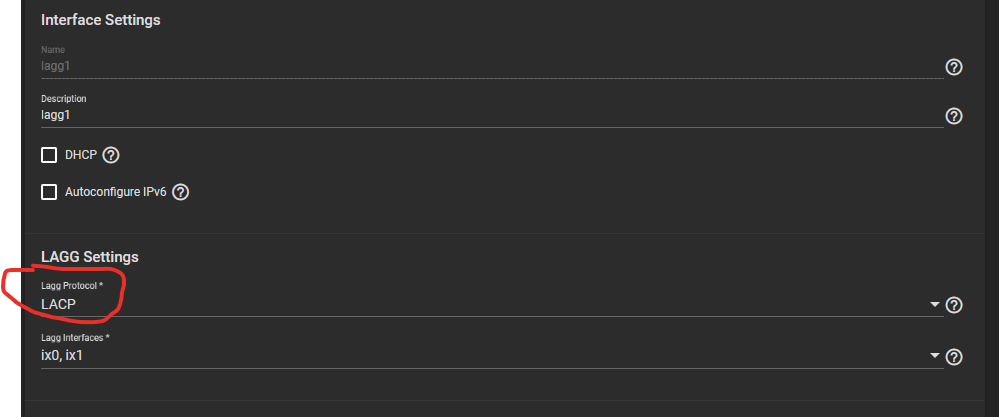Click the LACP protocol value
The width and height of the screenshot is (999, 417).
coord(59,303)
